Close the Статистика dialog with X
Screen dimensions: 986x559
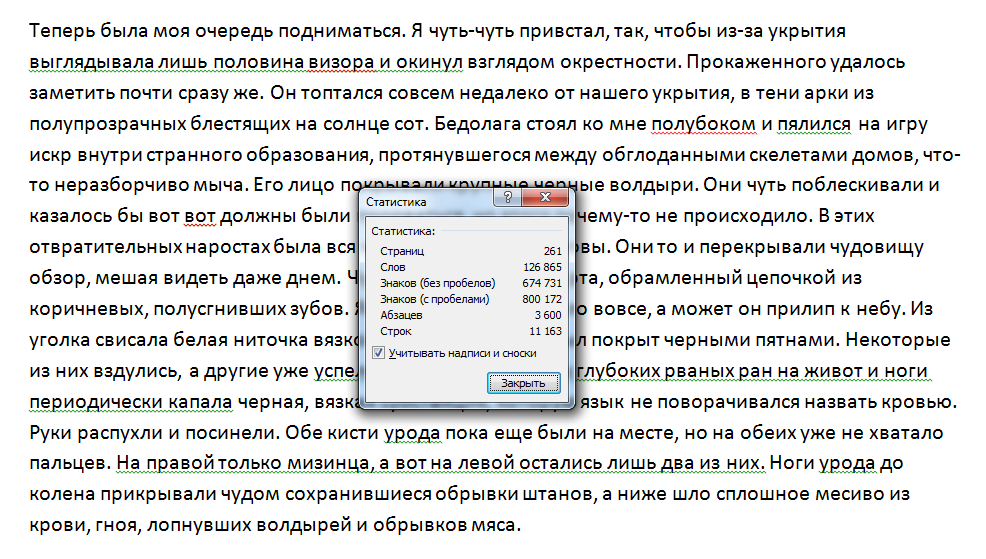click(x=543, y=200)
